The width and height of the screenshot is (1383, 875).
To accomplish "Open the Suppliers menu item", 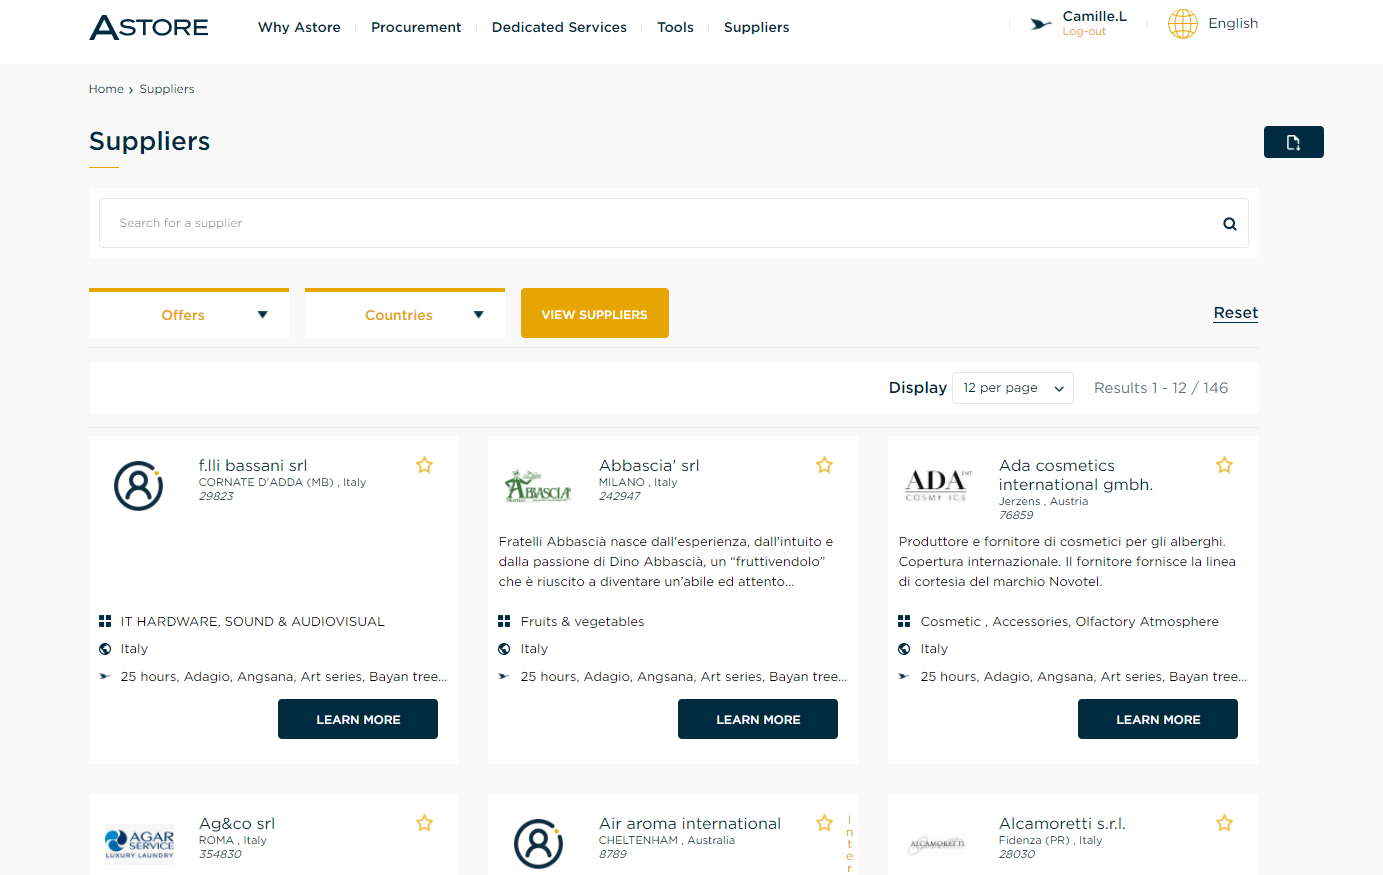I will [x=756, y=27].
